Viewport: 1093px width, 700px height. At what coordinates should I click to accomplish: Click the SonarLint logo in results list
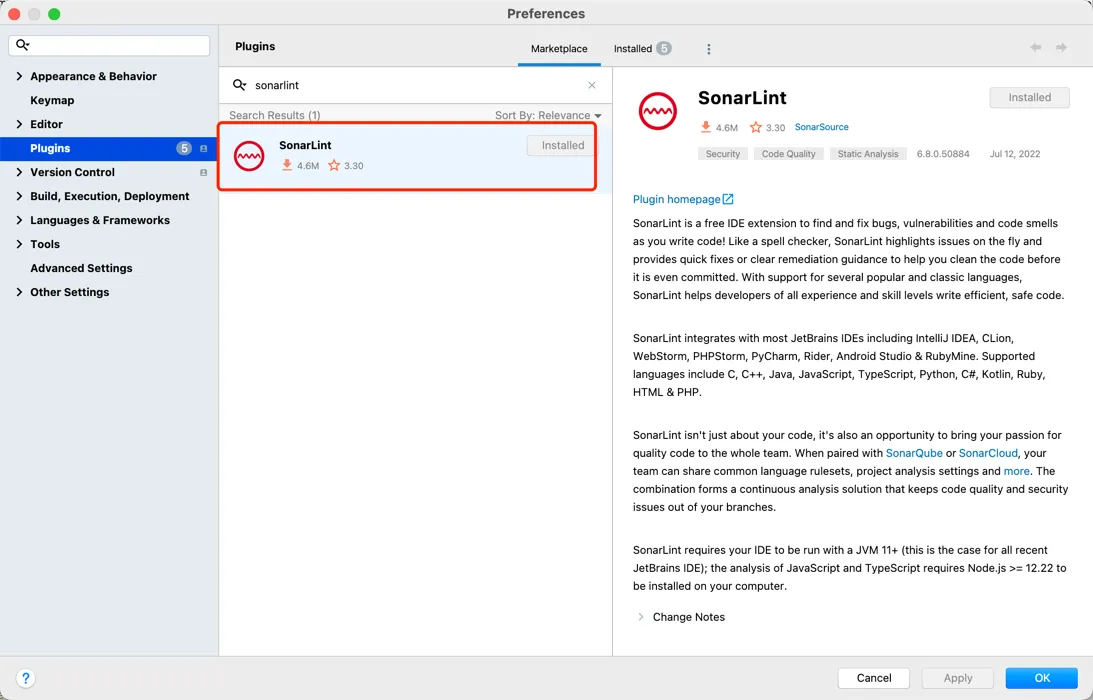(x=249, y=155)
